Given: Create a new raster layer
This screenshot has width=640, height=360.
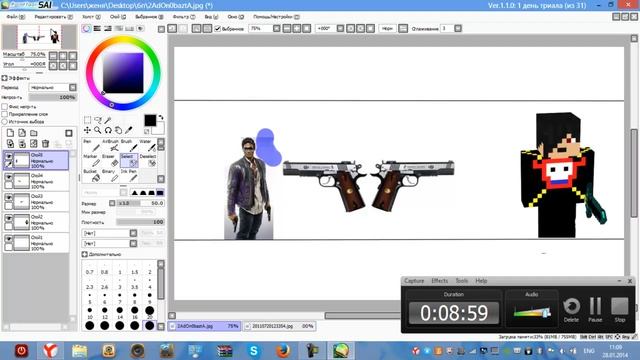Looking at the screenshot, I should (x=10, y=133).
